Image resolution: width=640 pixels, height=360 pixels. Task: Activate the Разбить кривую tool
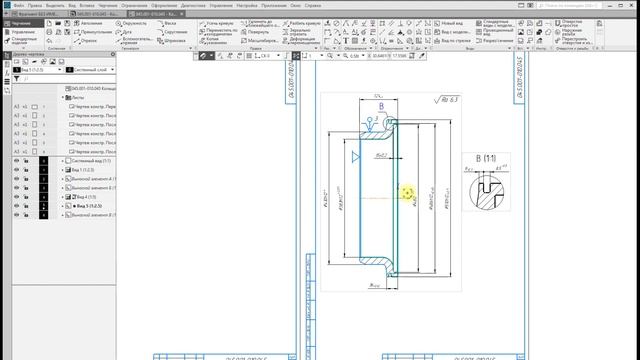point(302,23)
